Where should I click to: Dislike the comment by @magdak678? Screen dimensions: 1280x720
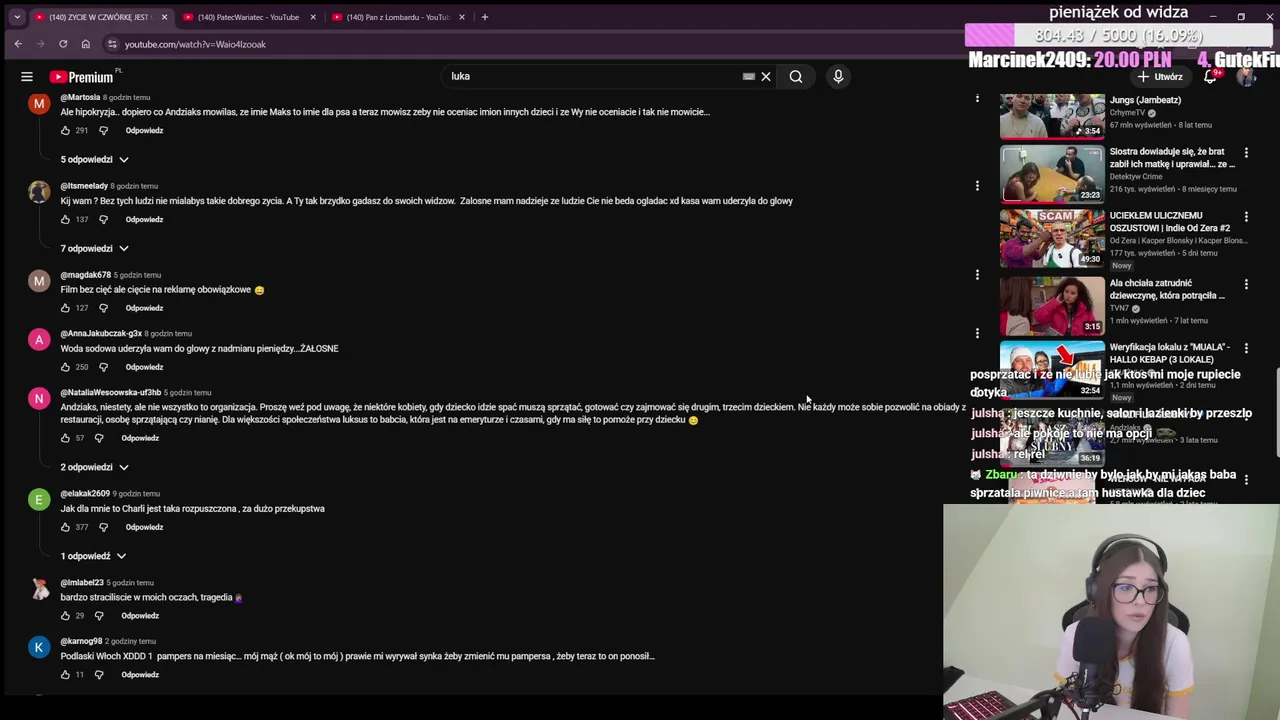pyautogui.click(x=103, y=308)
